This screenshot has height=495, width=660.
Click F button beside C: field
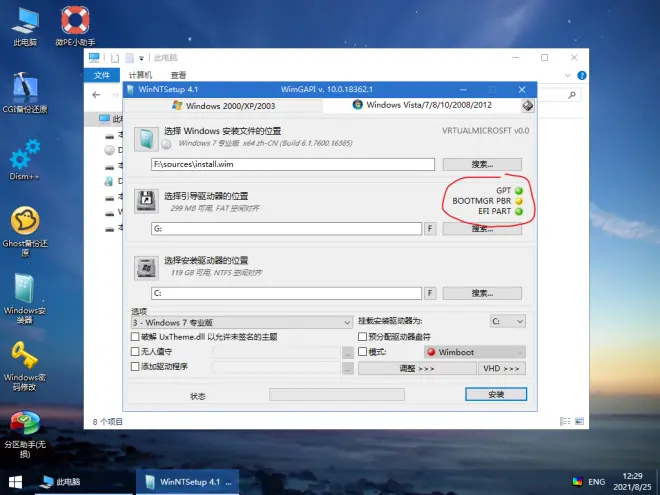click(x=430, y=293)
